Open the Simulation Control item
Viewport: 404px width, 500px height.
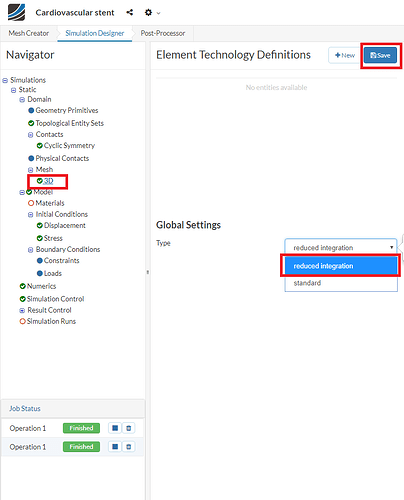pos(55,299)
